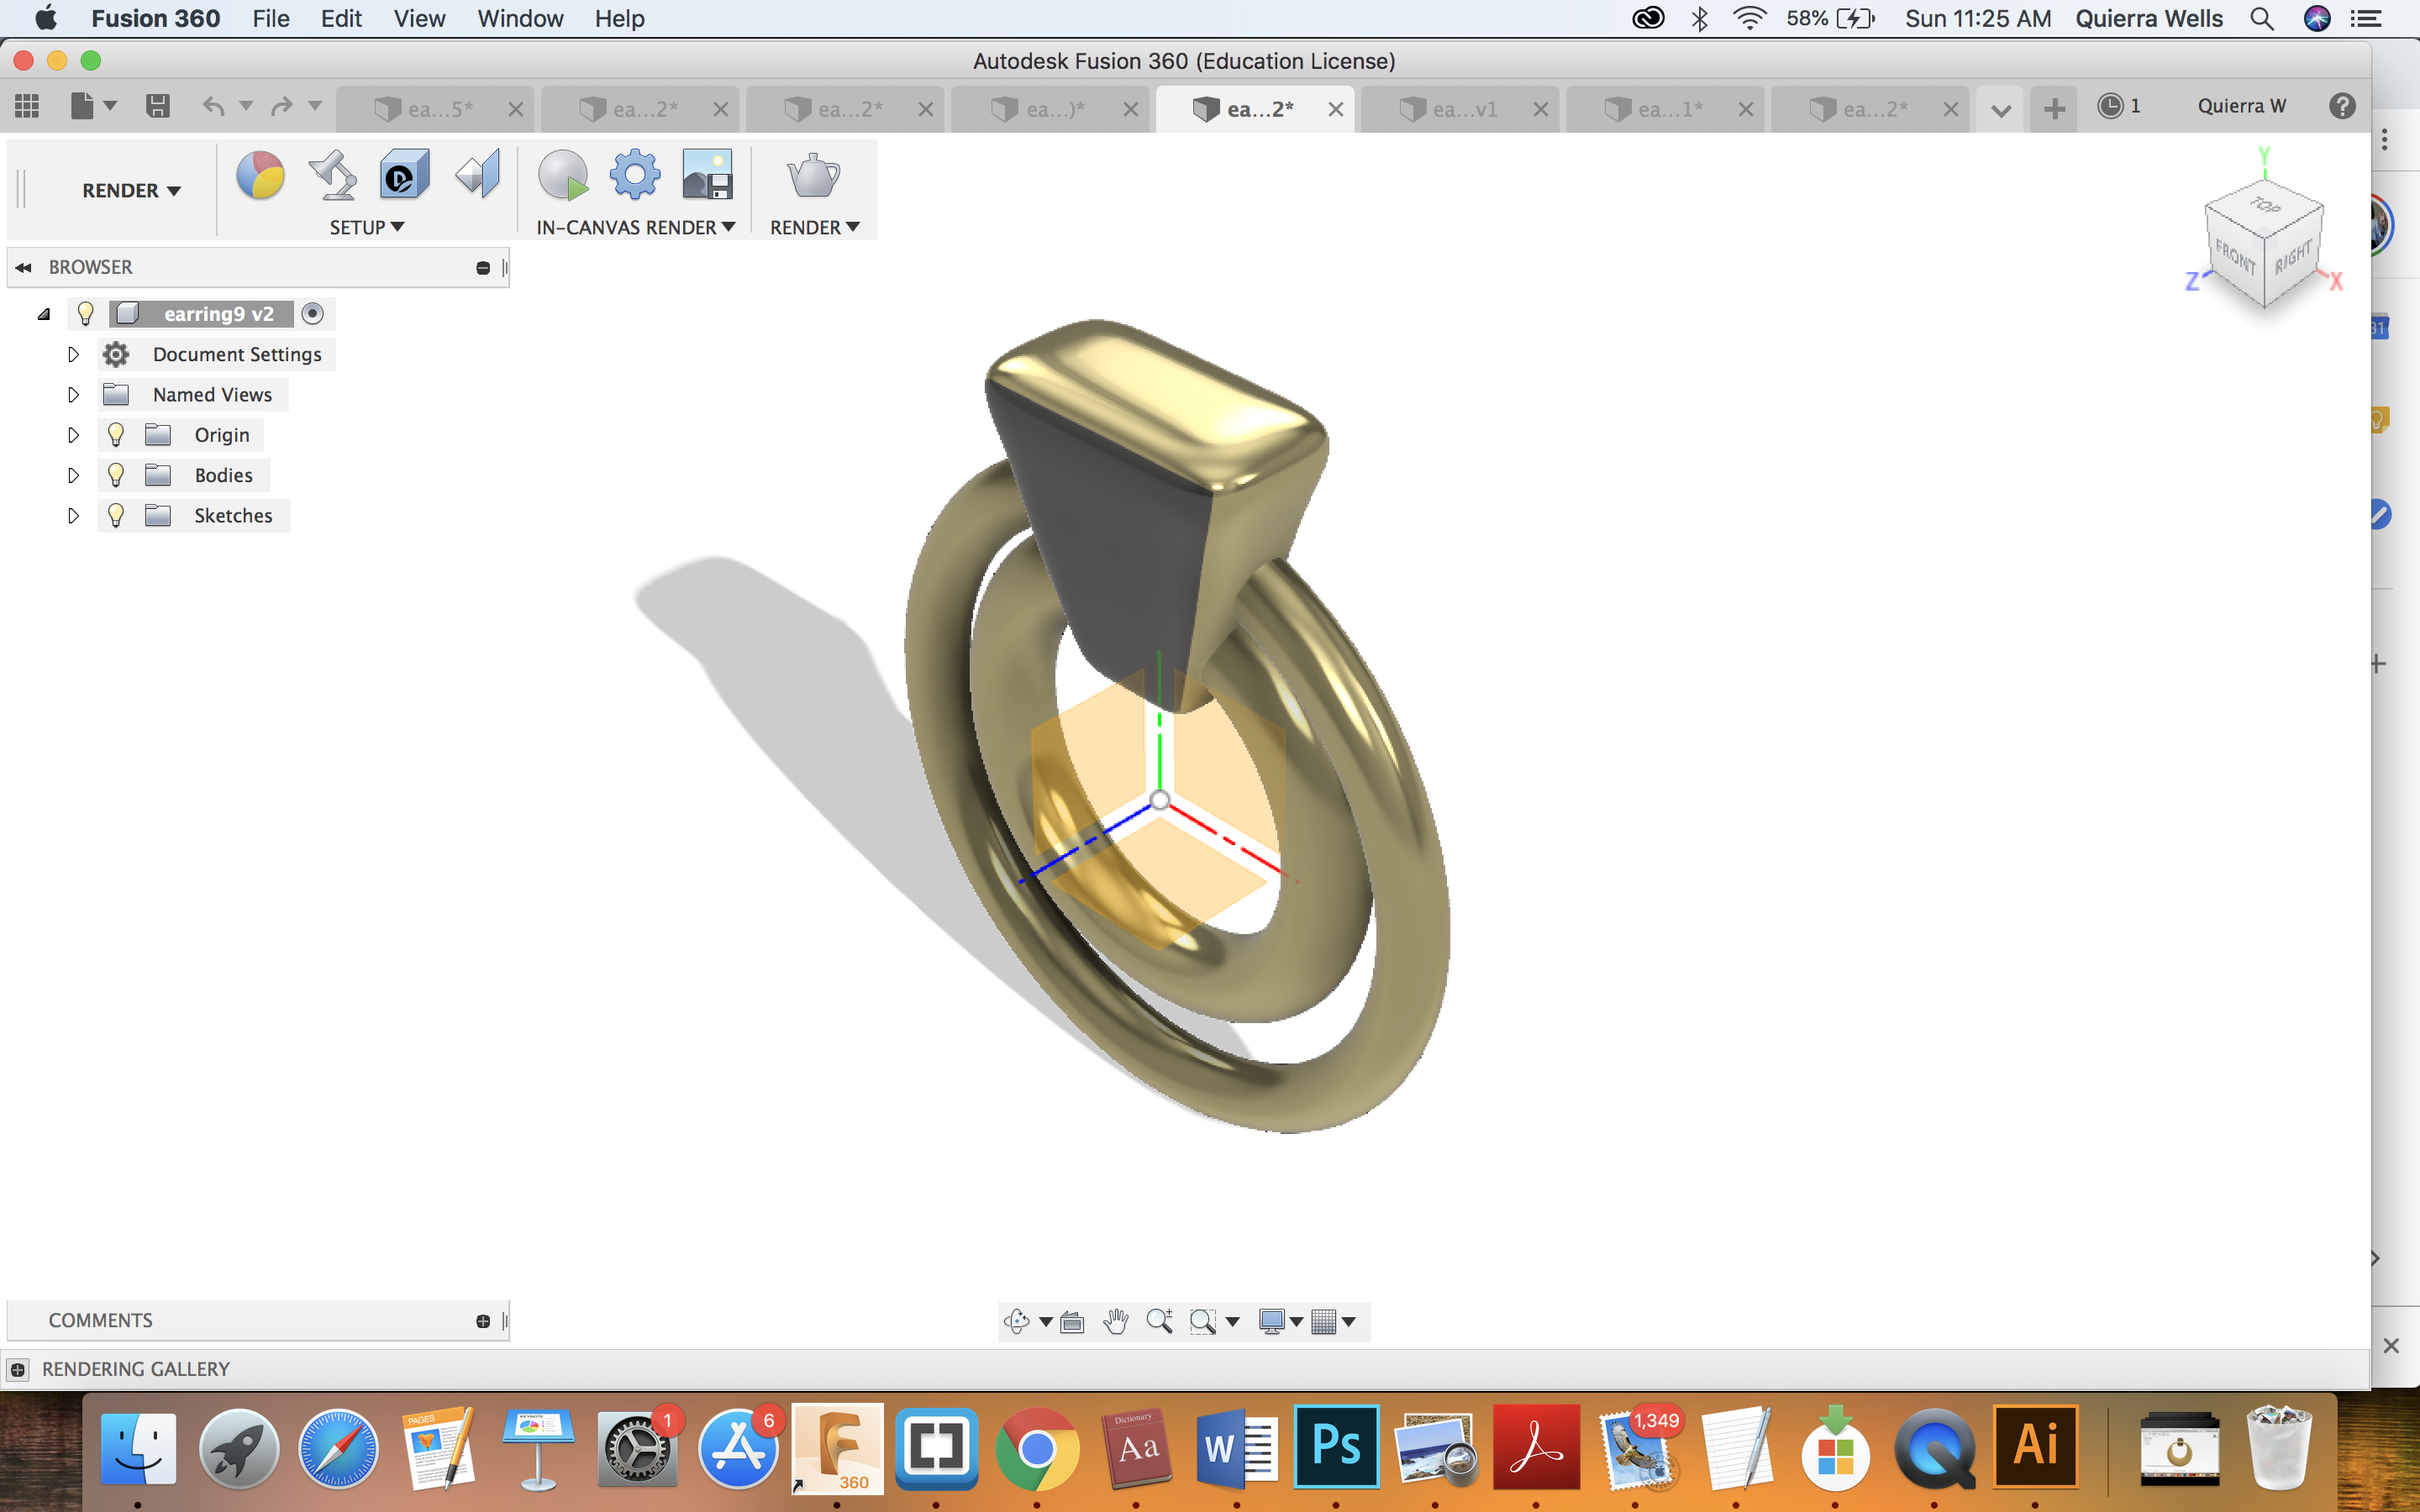Click the Quierra W account name
The image size is (2420, 1512).
[x=2241, y=106]
